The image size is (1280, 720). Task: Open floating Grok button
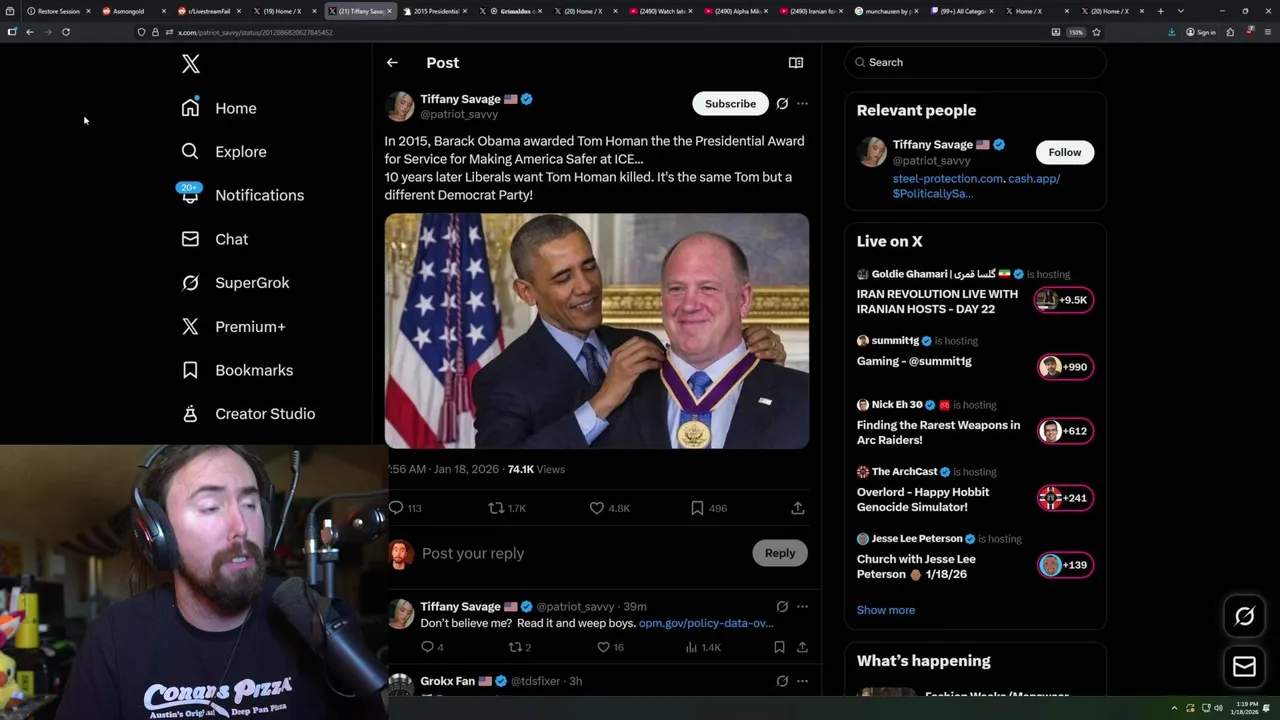1244,616
